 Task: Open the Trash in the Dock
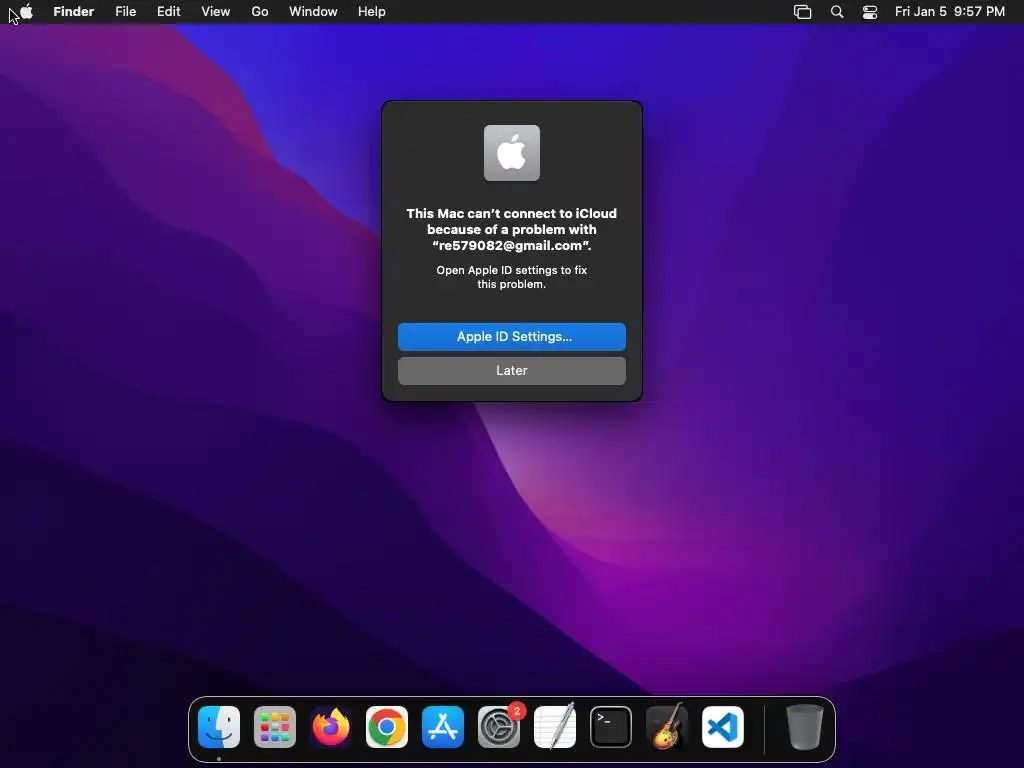pos(805,727)
